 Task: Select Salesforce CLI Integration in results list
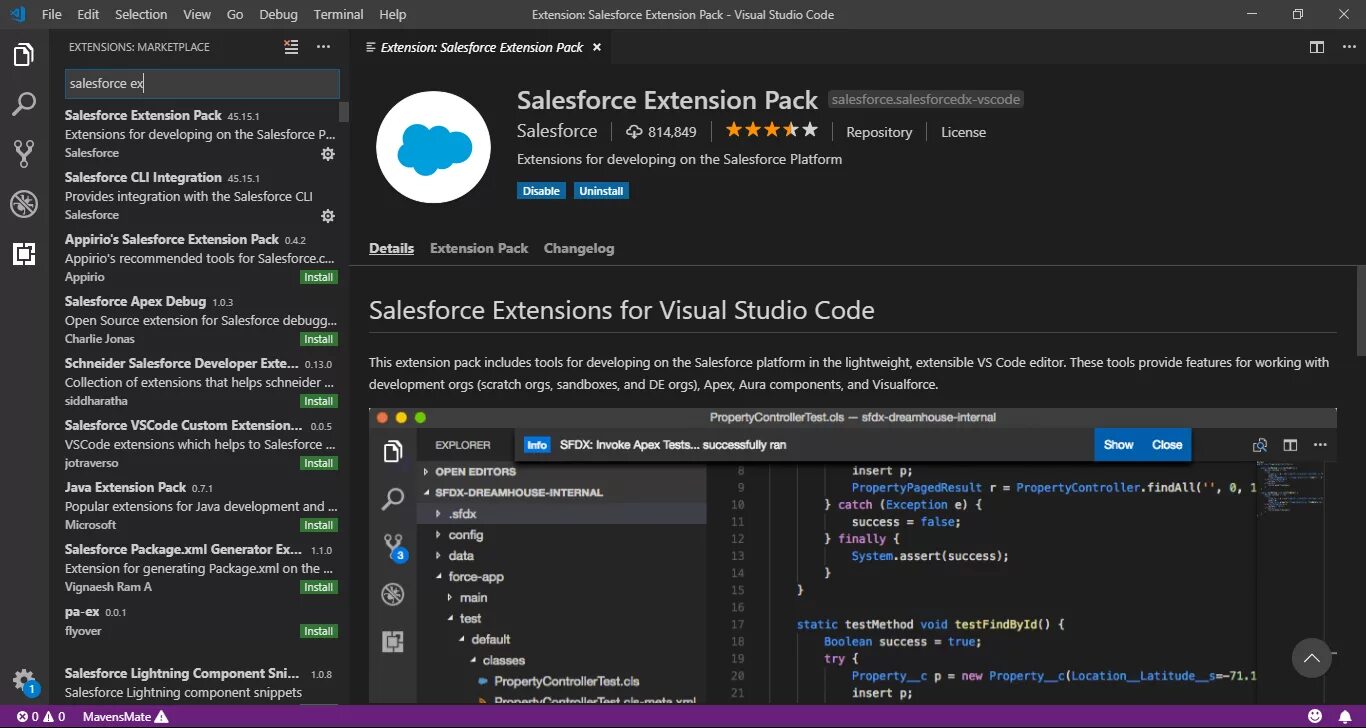pyautogui.click(x=199, y=196)
